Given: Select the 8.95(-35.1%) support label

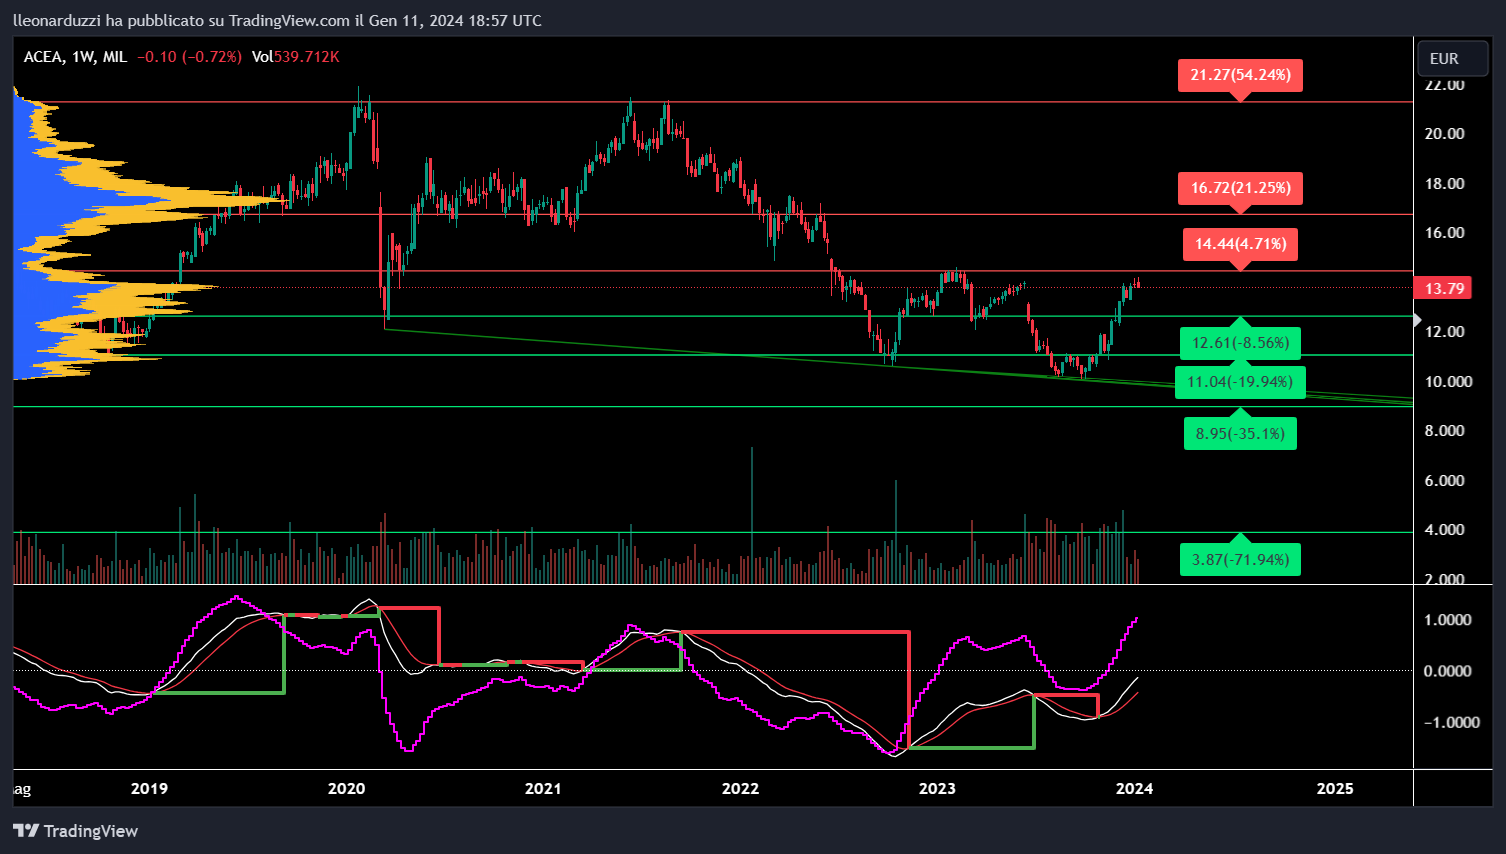Looking at the screenshot, I should click(x=1240, y=434).
